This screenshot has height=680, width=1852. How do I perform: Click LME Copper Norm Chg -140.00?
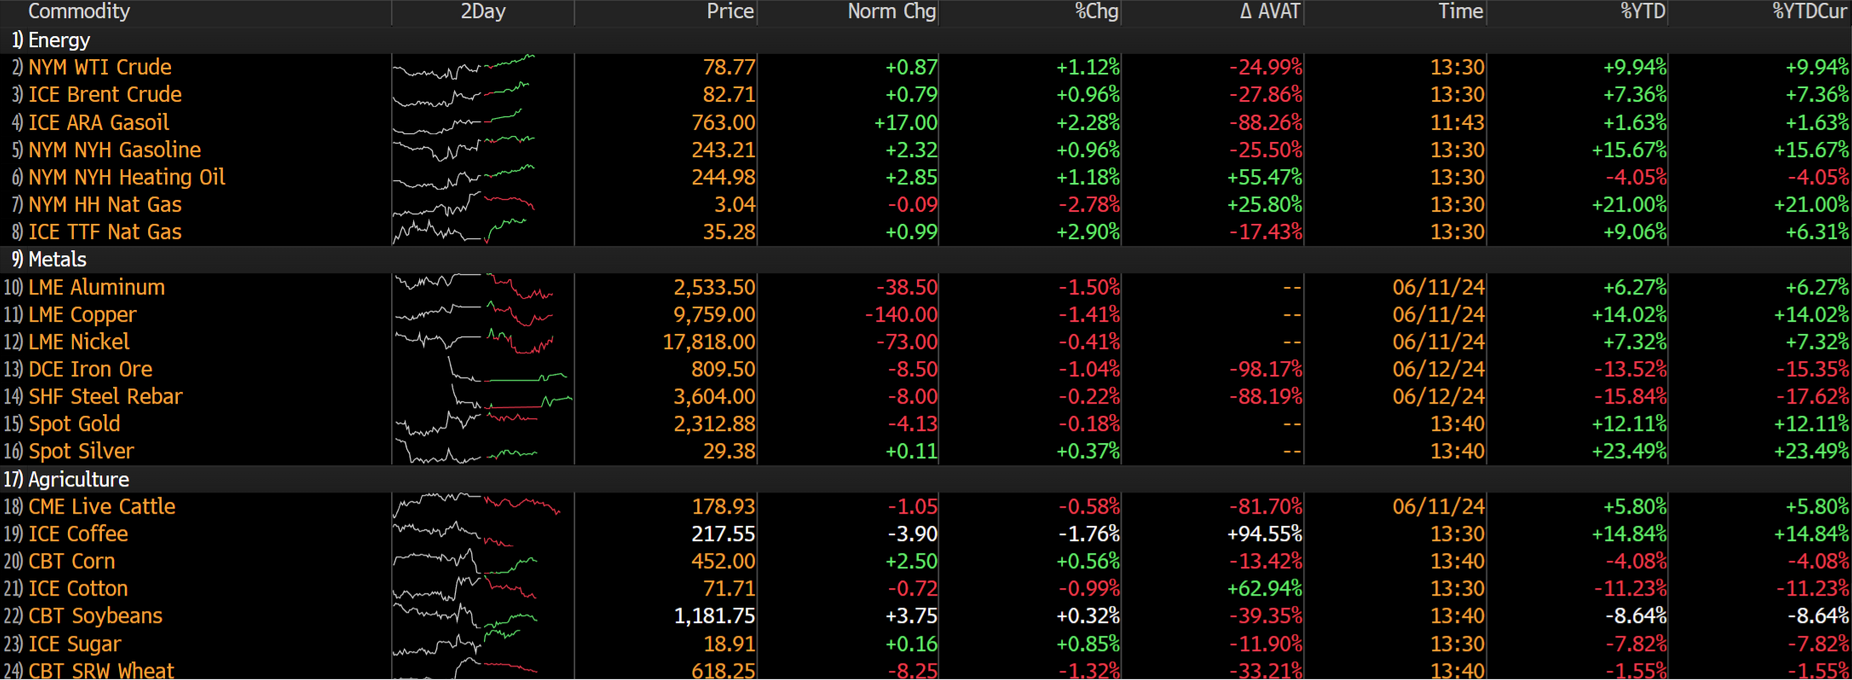[x=900, y=314]
